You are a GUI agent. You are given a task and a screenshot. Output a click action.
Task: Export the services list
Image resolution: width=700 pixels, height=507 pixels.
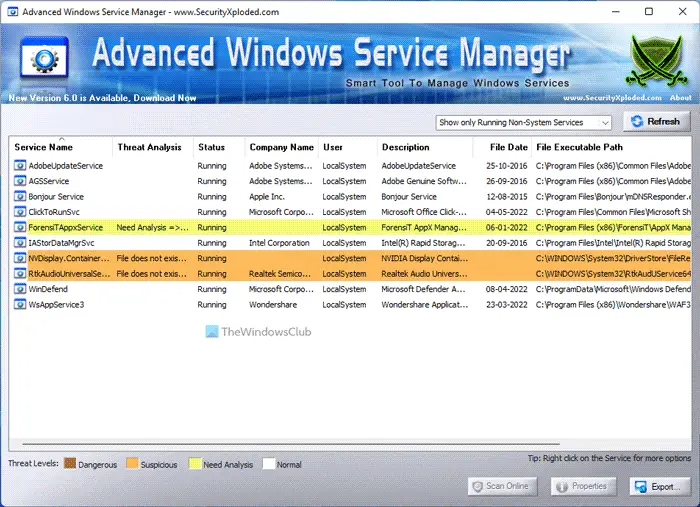(x=660, y=486)
